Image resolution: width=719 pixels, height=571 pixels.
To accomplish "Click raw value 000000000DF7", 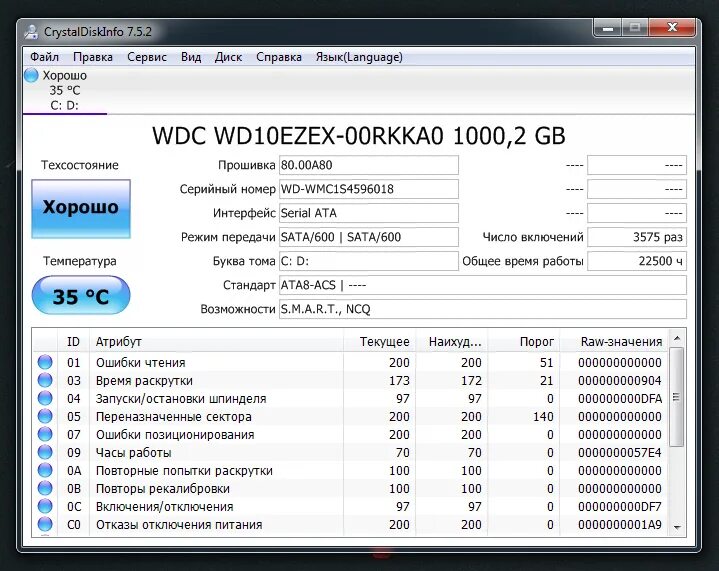I will (x=619, y=506).
